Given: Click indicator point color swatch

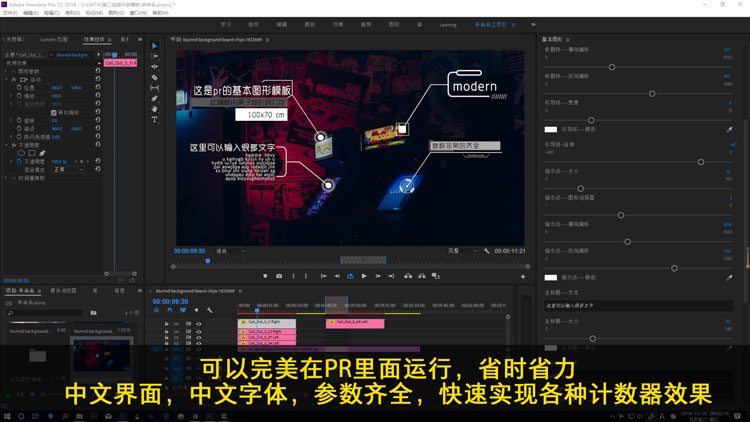Looking at the screenshot, I should tap(551, 278).
